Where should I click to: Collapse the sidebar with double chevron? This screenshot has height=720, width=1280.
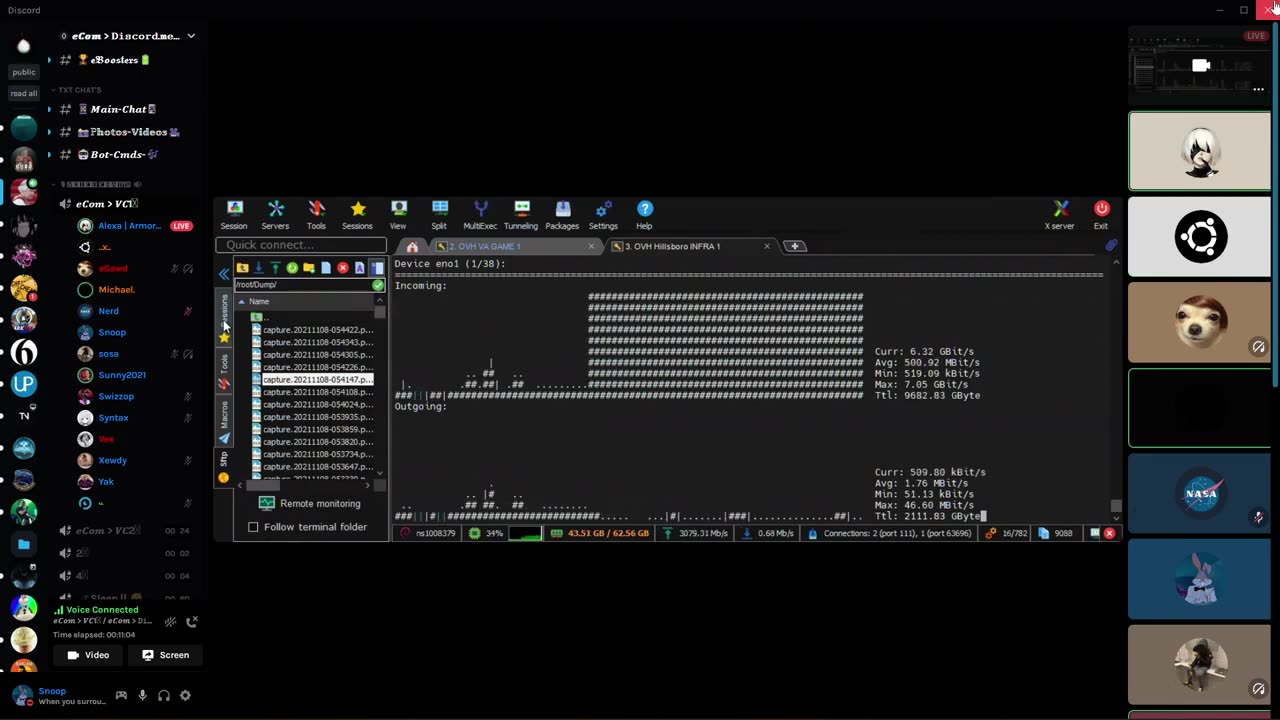point(224,273)
